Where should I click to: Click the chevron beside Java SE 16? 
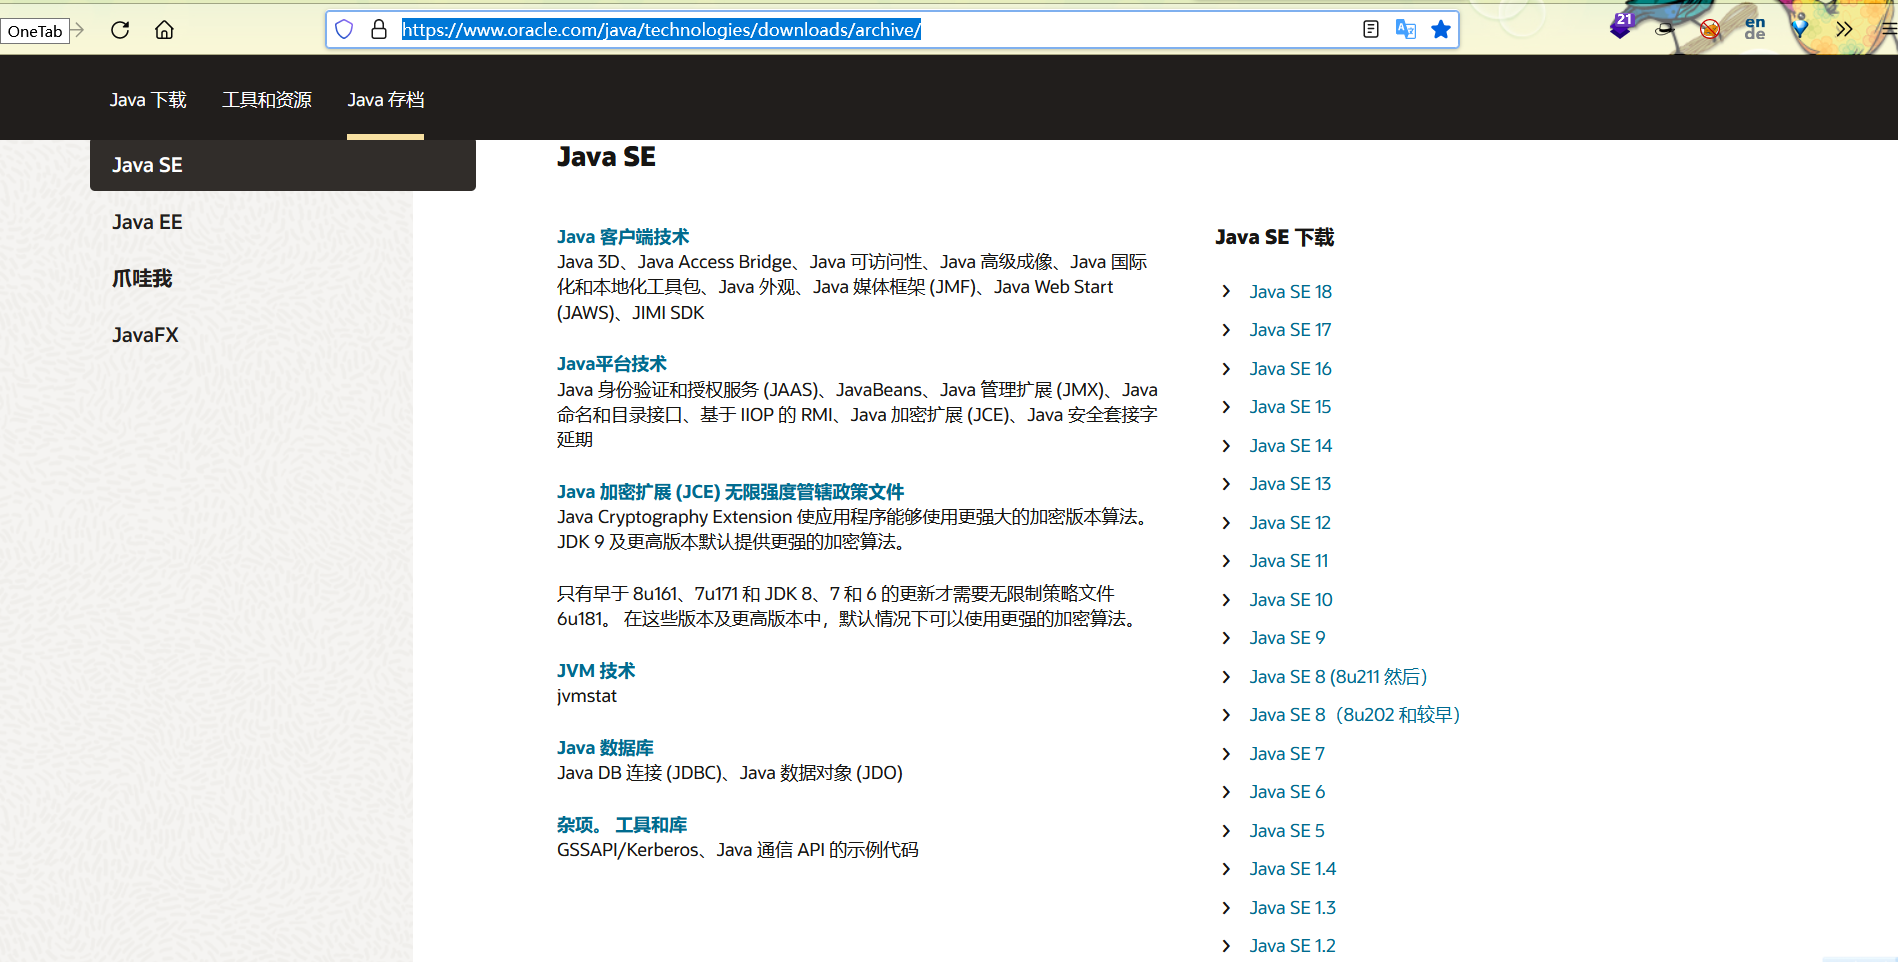(x=1226, y=369)
